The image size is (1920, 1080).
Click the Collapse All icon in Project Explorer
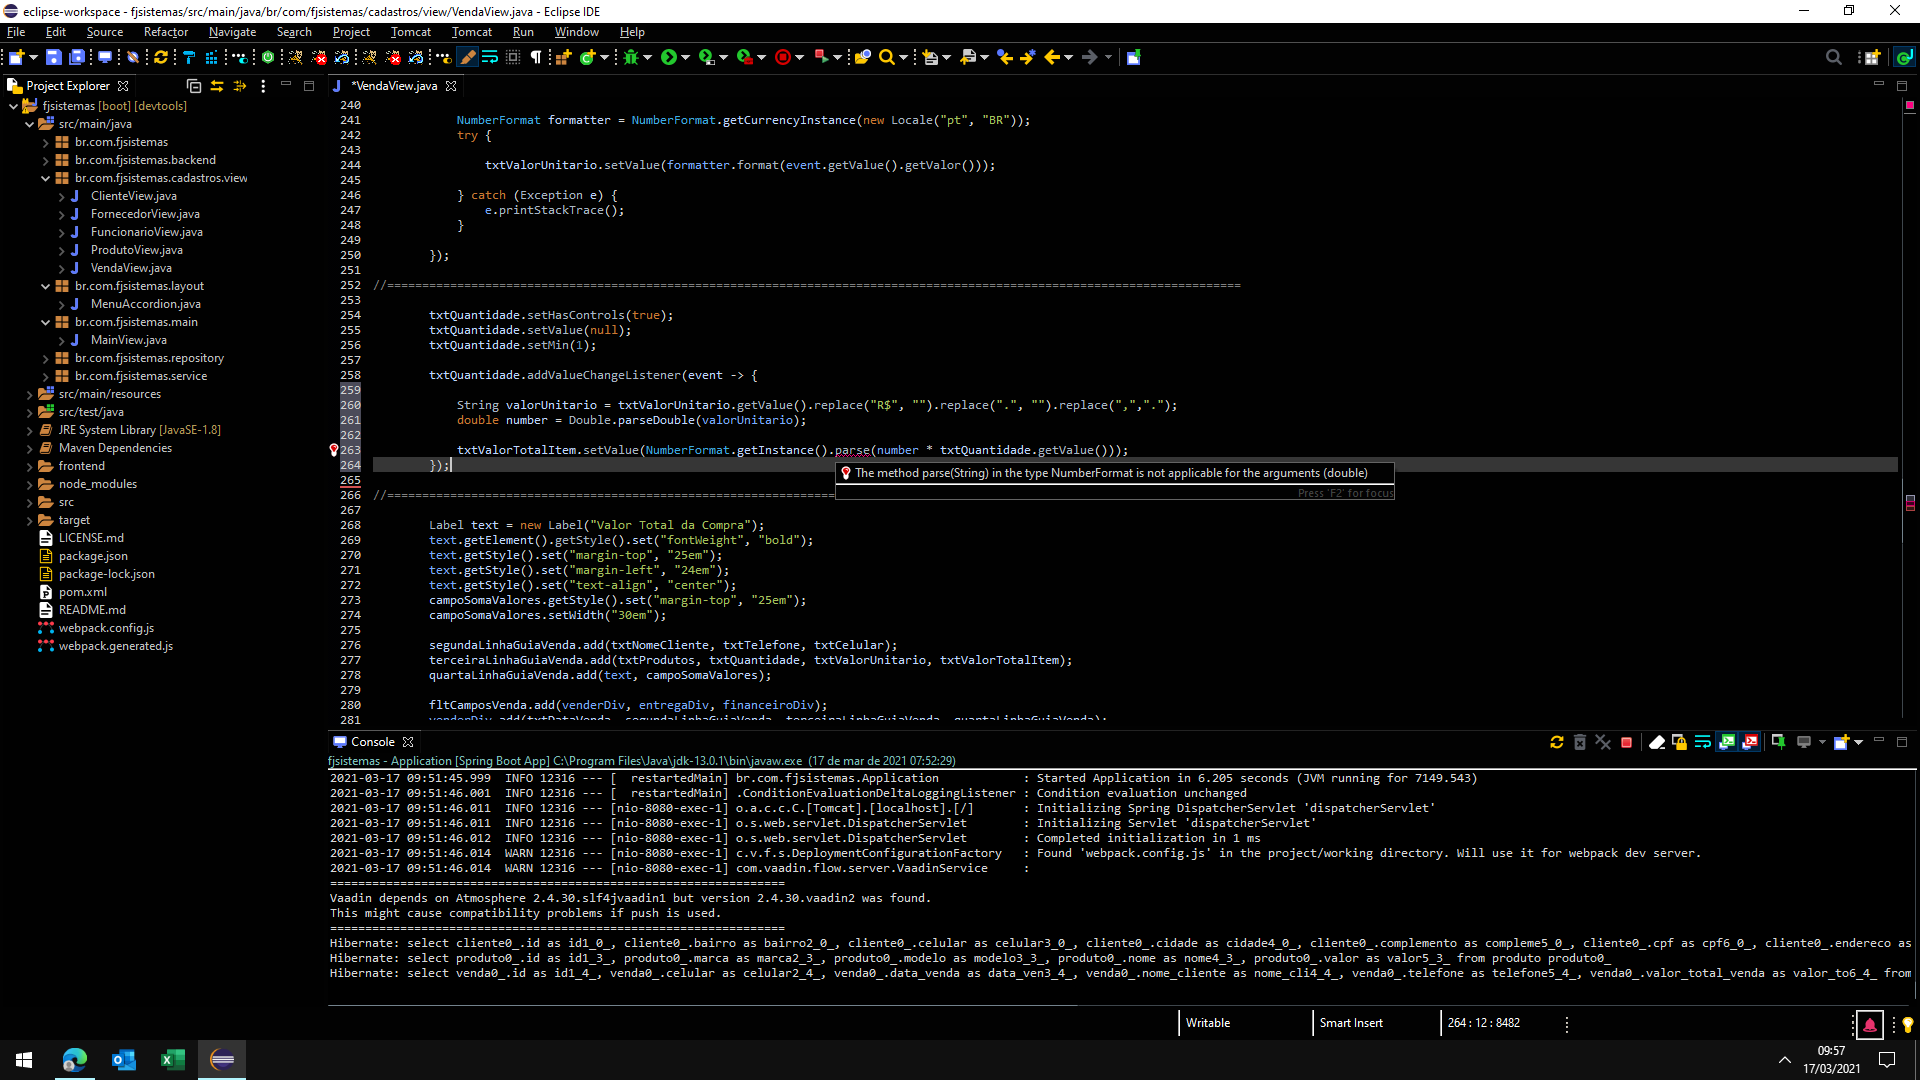pos(194,86)
